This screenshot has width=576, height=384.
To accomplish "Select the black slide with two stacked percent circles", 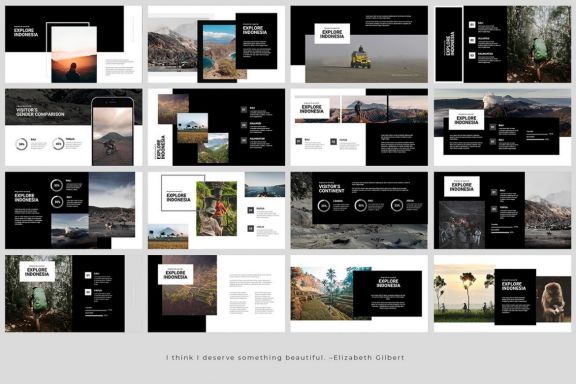I will pos(73,210).
